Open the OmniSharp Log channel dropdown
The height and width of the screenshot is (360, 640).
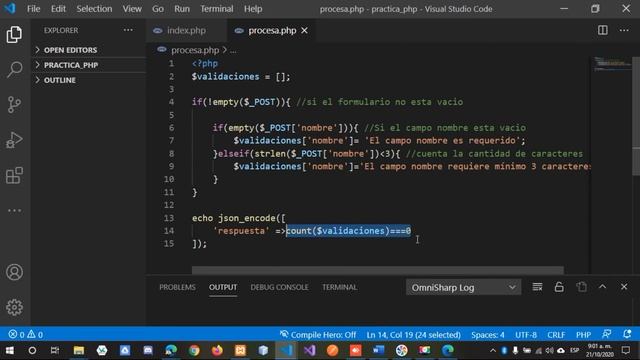point(463,287)
